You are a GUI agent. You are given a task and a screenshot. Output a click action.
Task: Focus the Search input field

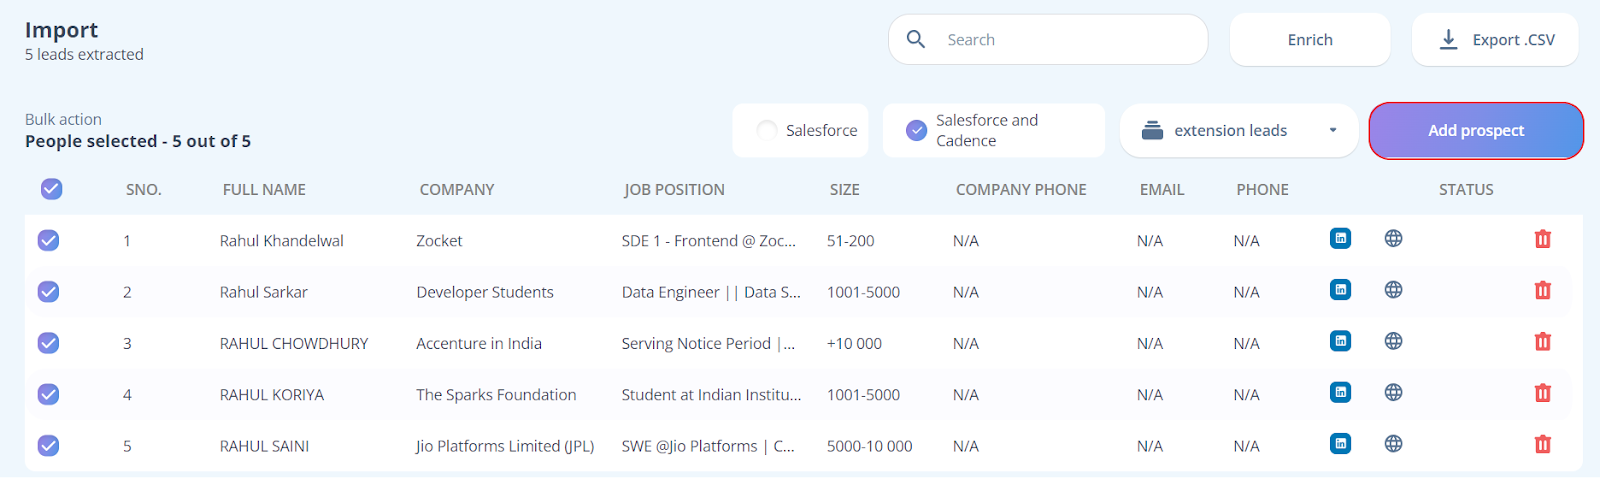click(x=1048, y=40)
